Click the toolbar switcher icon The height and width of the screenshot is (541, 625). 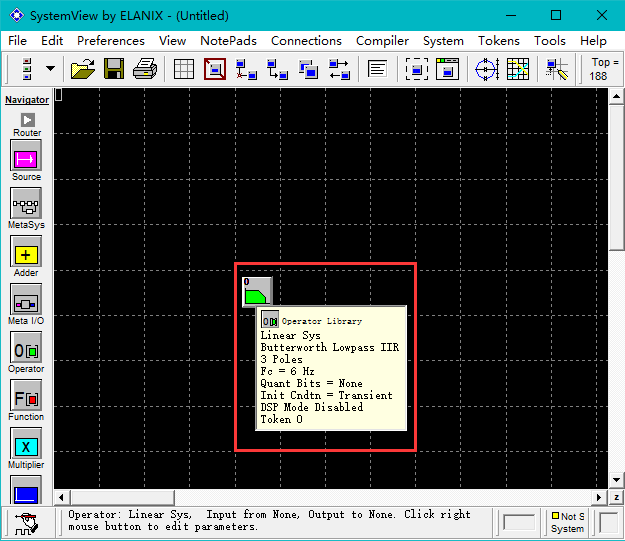27,69
